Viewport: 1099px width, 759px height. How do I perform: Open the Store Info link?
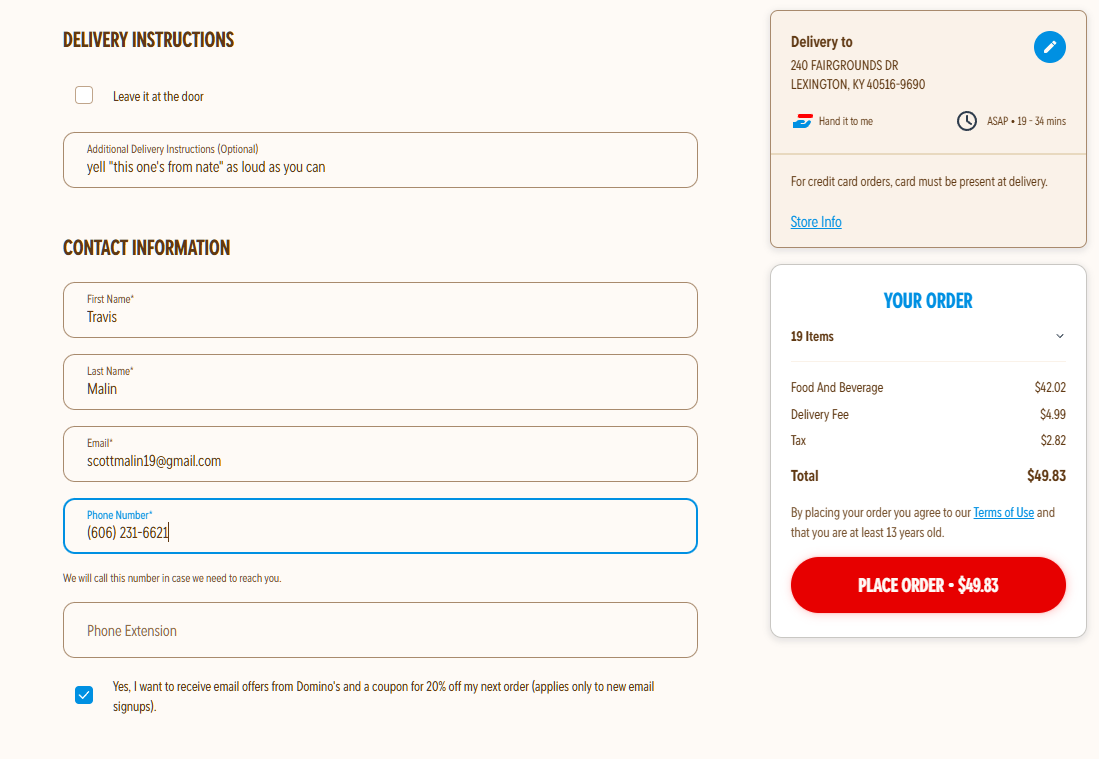pos(816,222)
